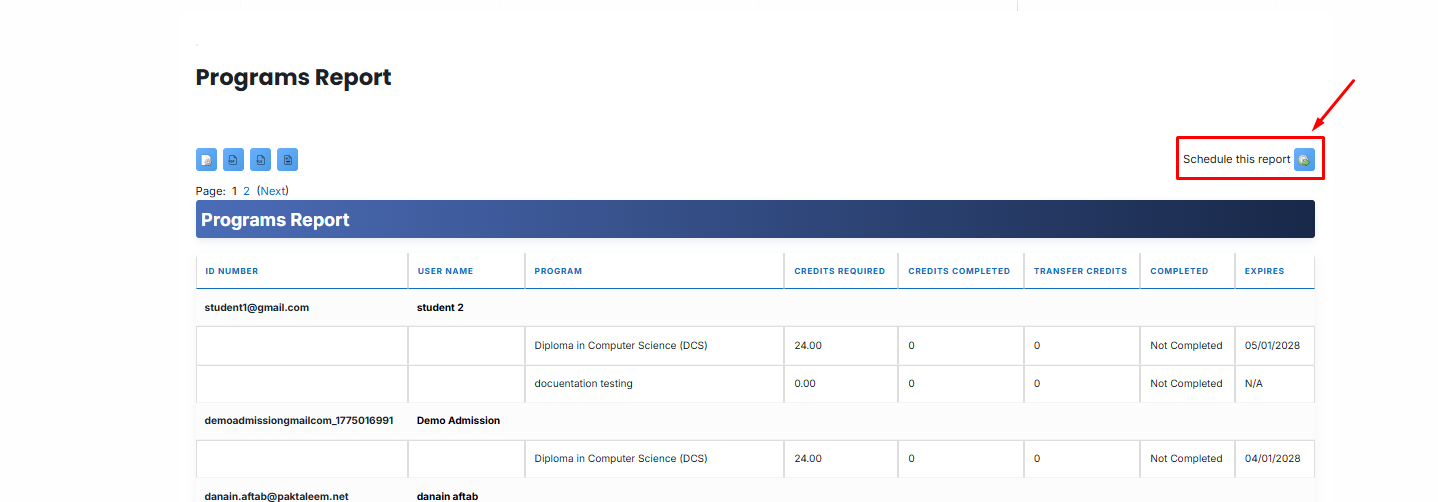
Task: Select Diploma in Computer Science expiring 04/01/2028
Action: pos(621,459)
